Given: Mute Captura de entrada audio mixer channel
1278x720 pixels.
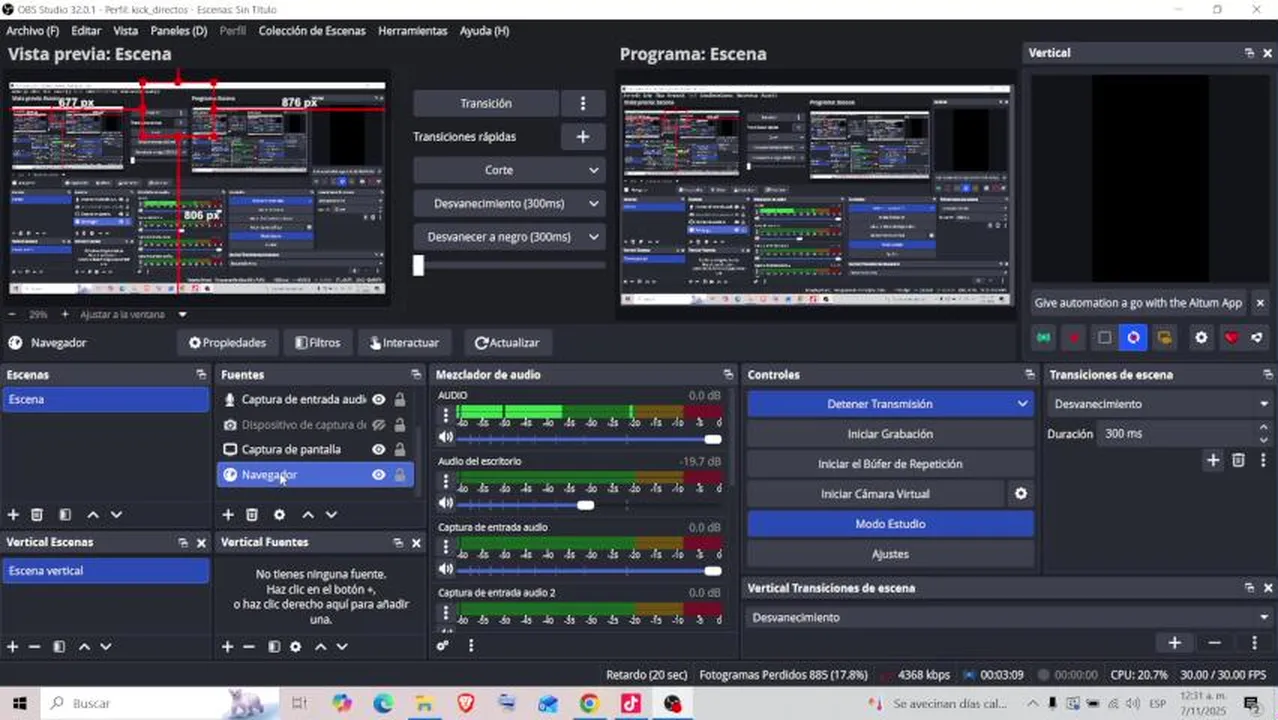Looking at the screenshot, I should 446,569.
